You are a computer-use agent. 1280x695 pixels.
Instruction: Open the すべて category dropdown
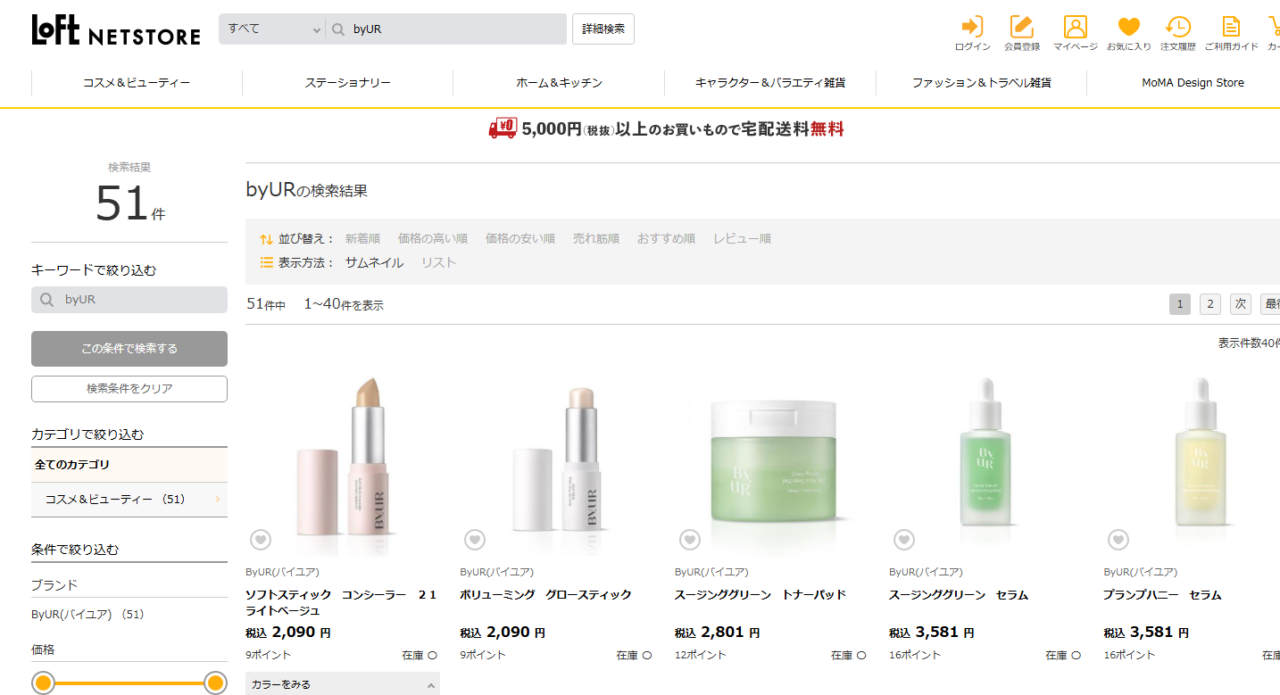[x=272, y=29]
